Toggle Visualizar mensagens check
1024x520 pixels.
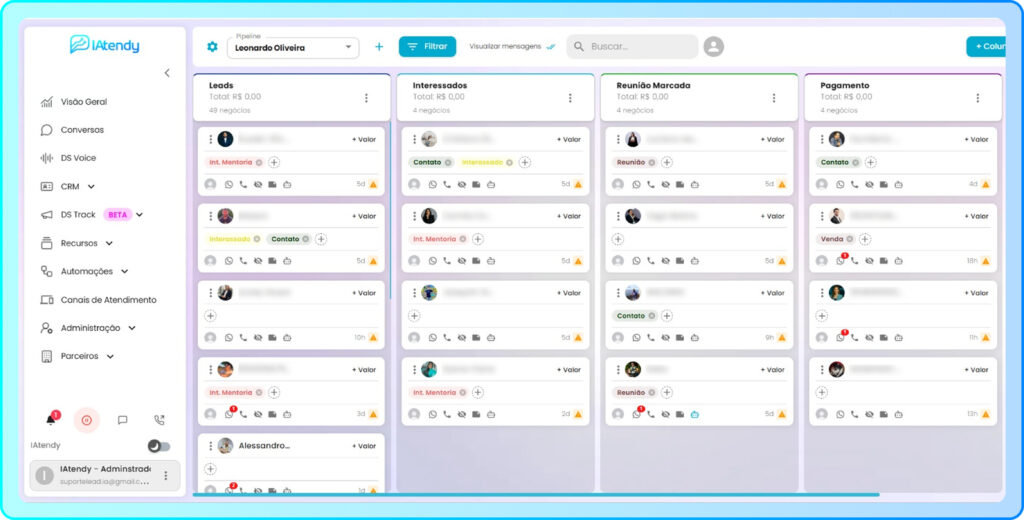pyautogui.click(x=550, y=46)
